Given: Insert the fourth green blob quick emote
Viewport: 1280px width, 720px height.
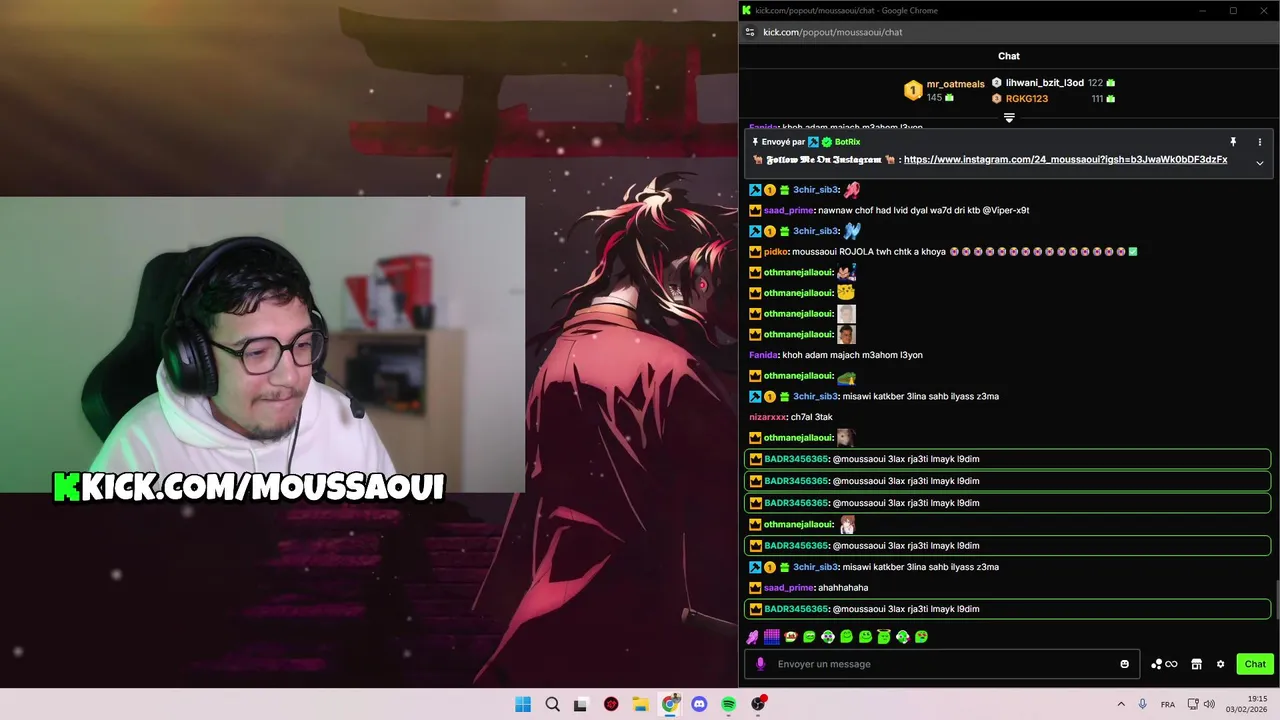Looking at the screenshot, I should tap(809, 637).
